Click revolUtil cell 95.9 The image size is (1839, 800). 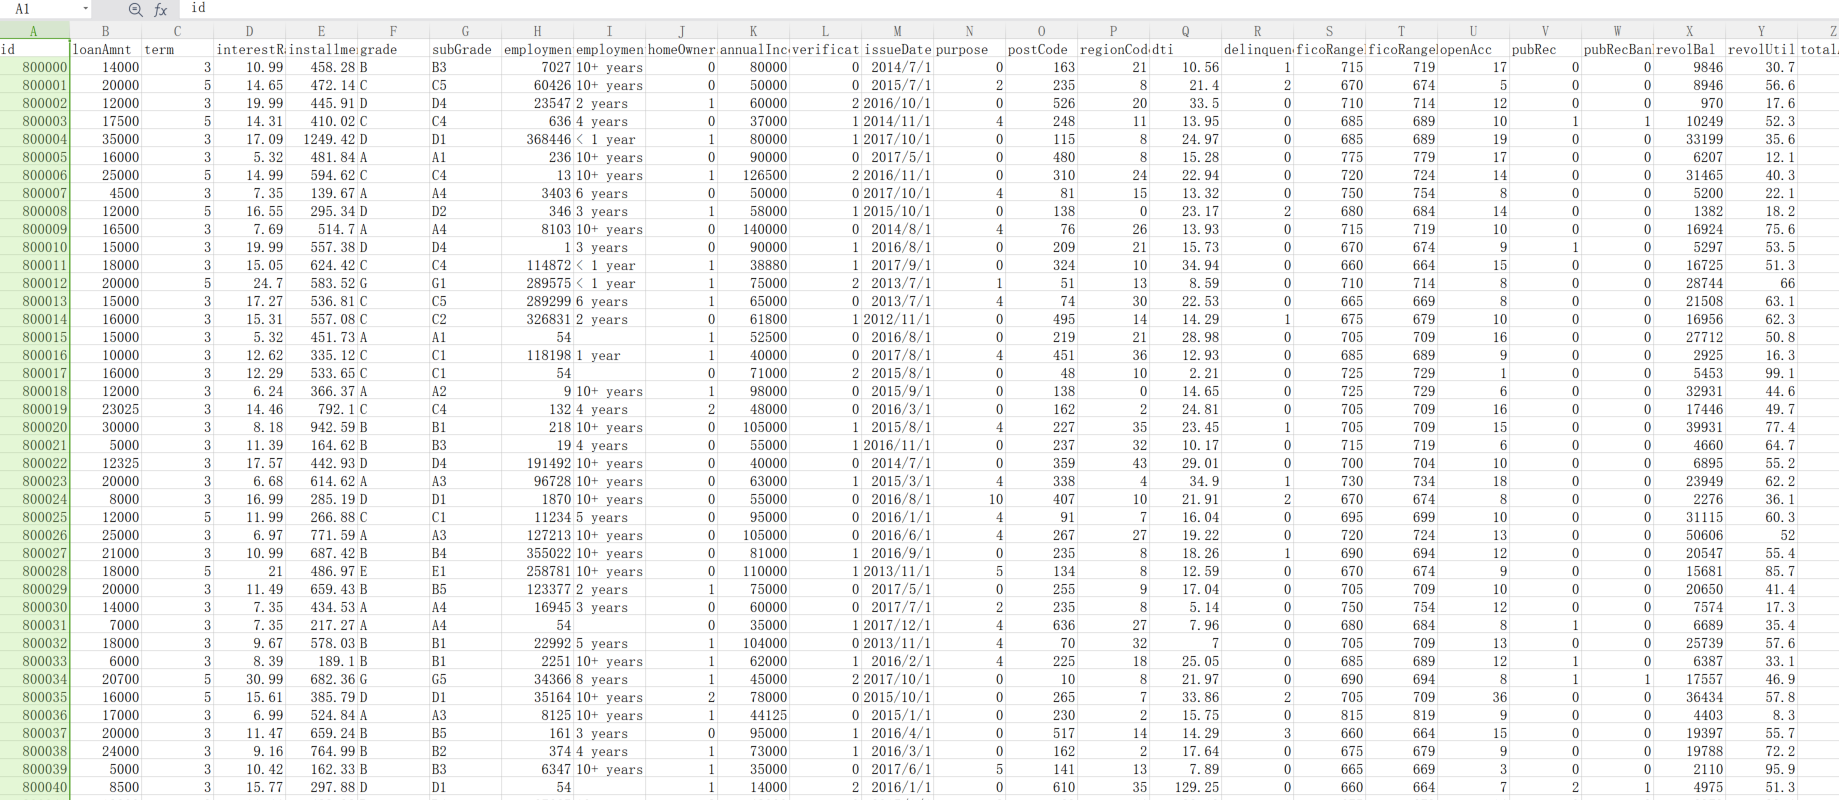(1761, 769)
